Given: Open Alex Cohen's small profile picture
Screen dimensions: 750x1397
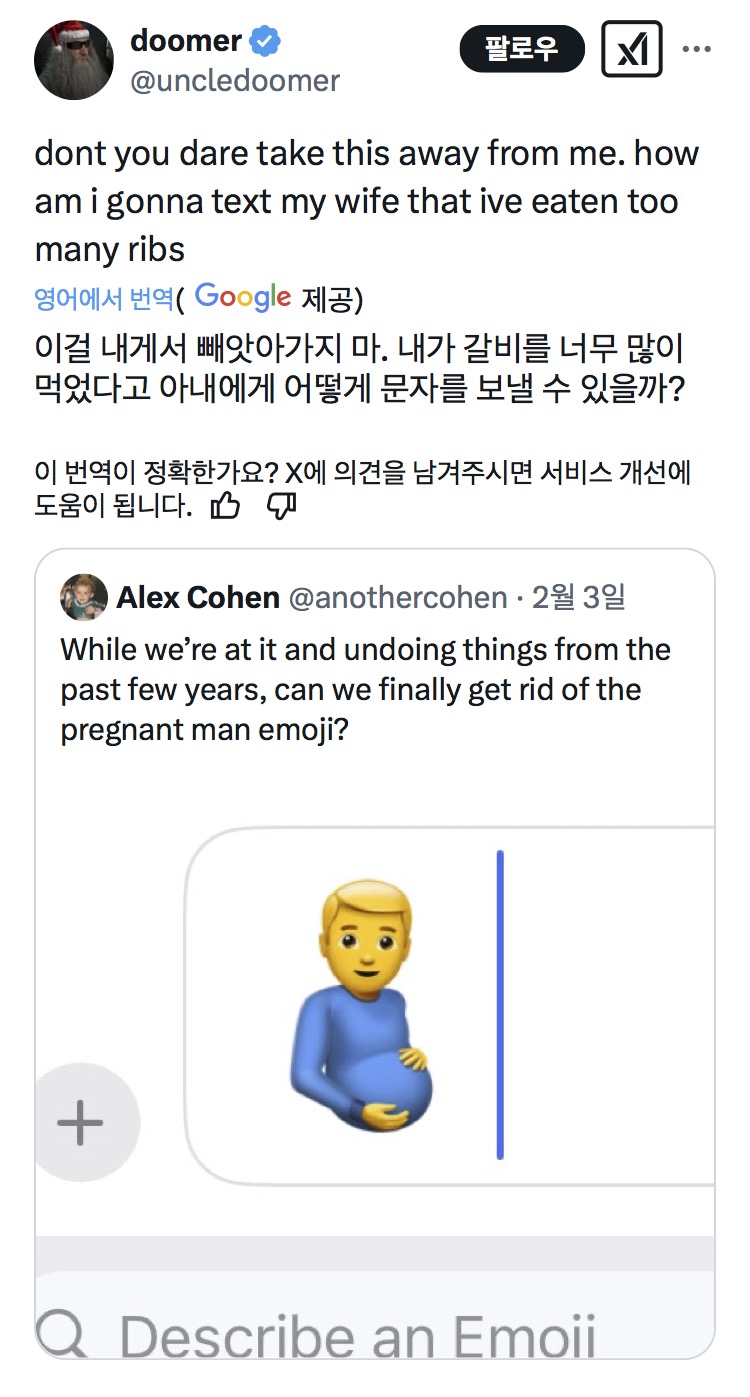Looking at the screenshot, I should pyautogui.click(x=84, y=598).
